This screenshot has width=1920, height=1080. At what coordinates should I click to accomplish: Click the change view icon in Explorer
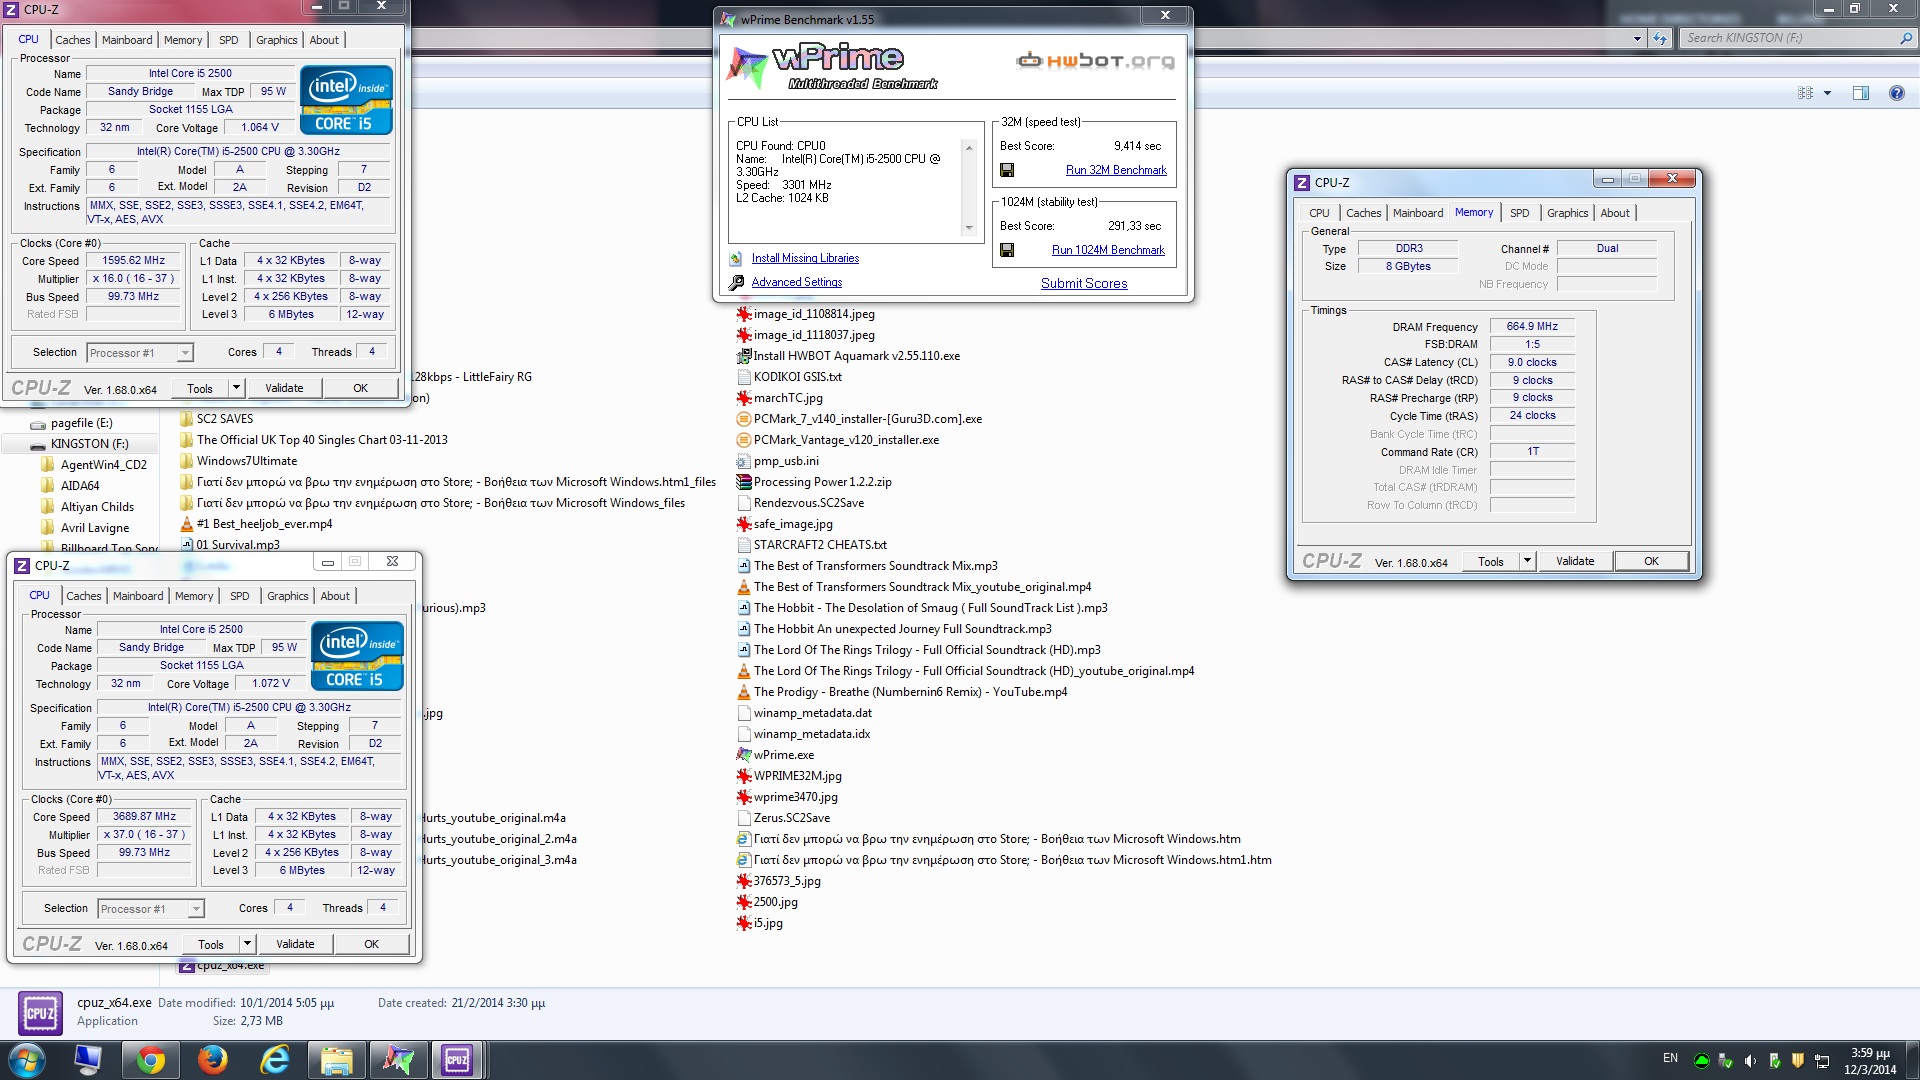[1805, 93]
